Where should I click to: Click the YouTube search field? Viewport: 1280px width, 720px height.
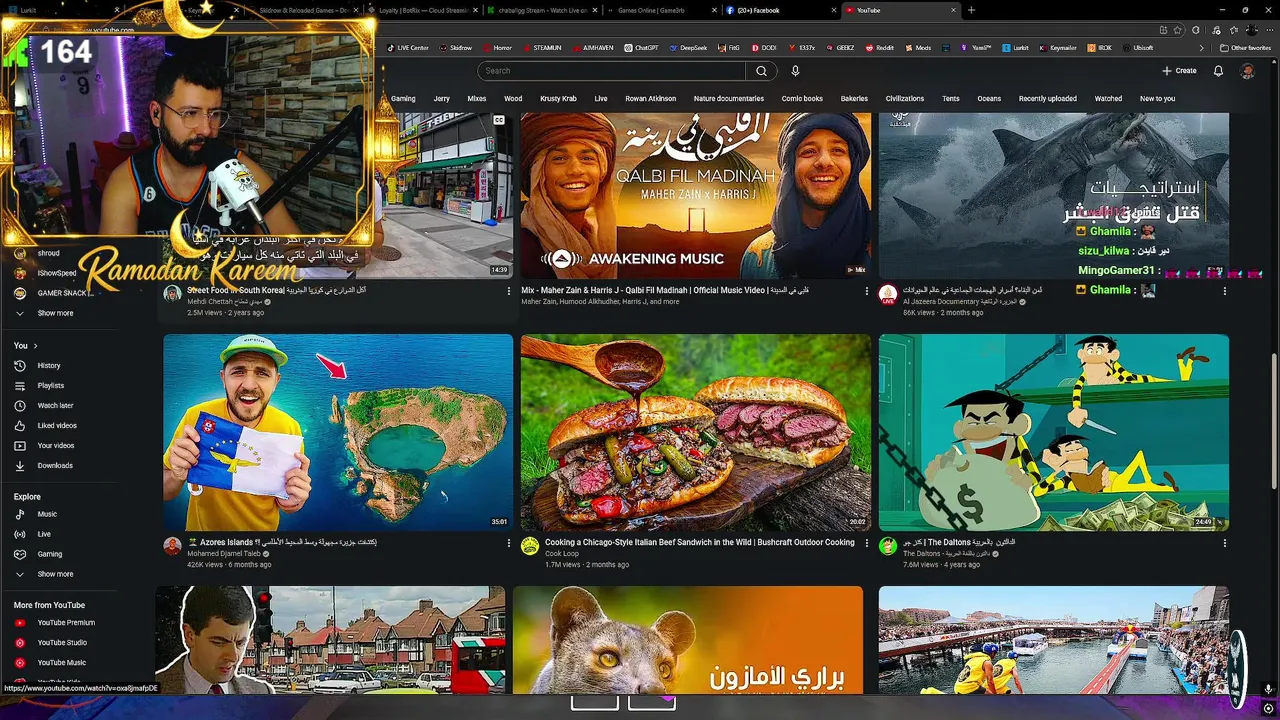coord(612,71)
